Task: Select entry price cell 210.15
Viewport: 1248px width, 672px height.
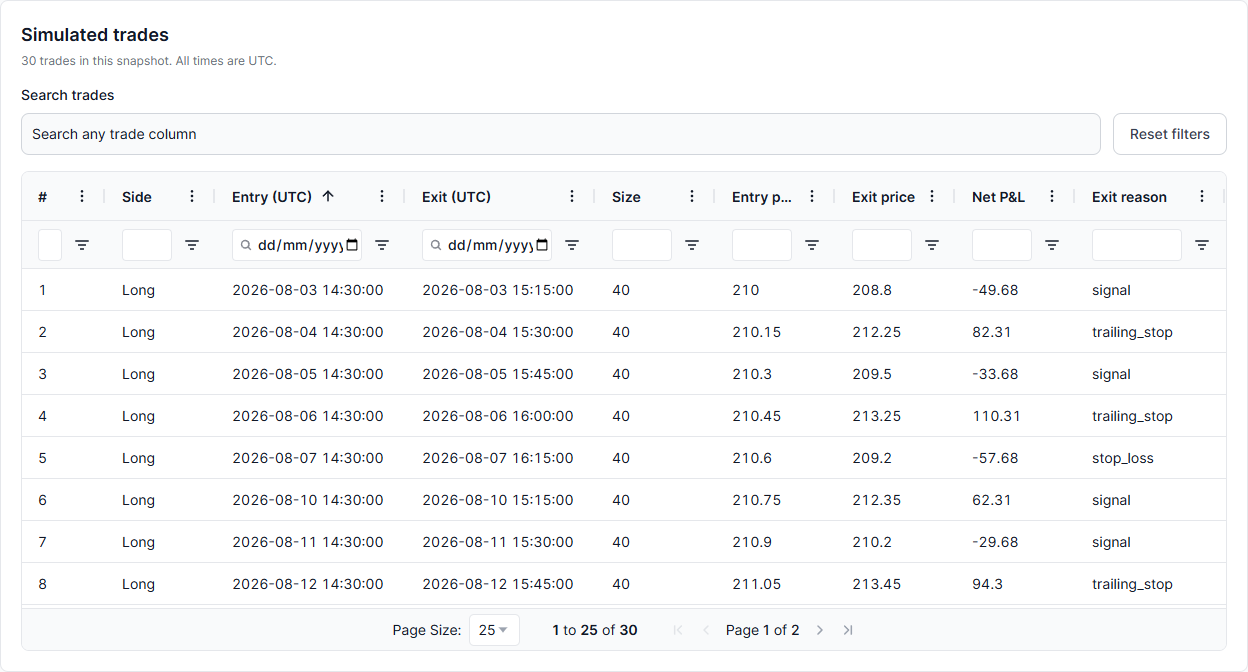Action: 775,332
